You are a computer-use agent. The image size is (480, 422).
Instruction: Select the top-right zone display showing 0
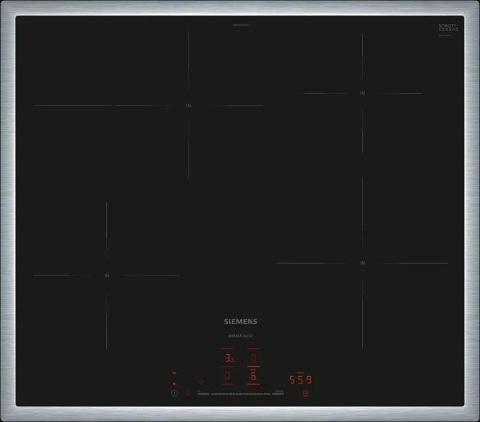coord(253,358)
